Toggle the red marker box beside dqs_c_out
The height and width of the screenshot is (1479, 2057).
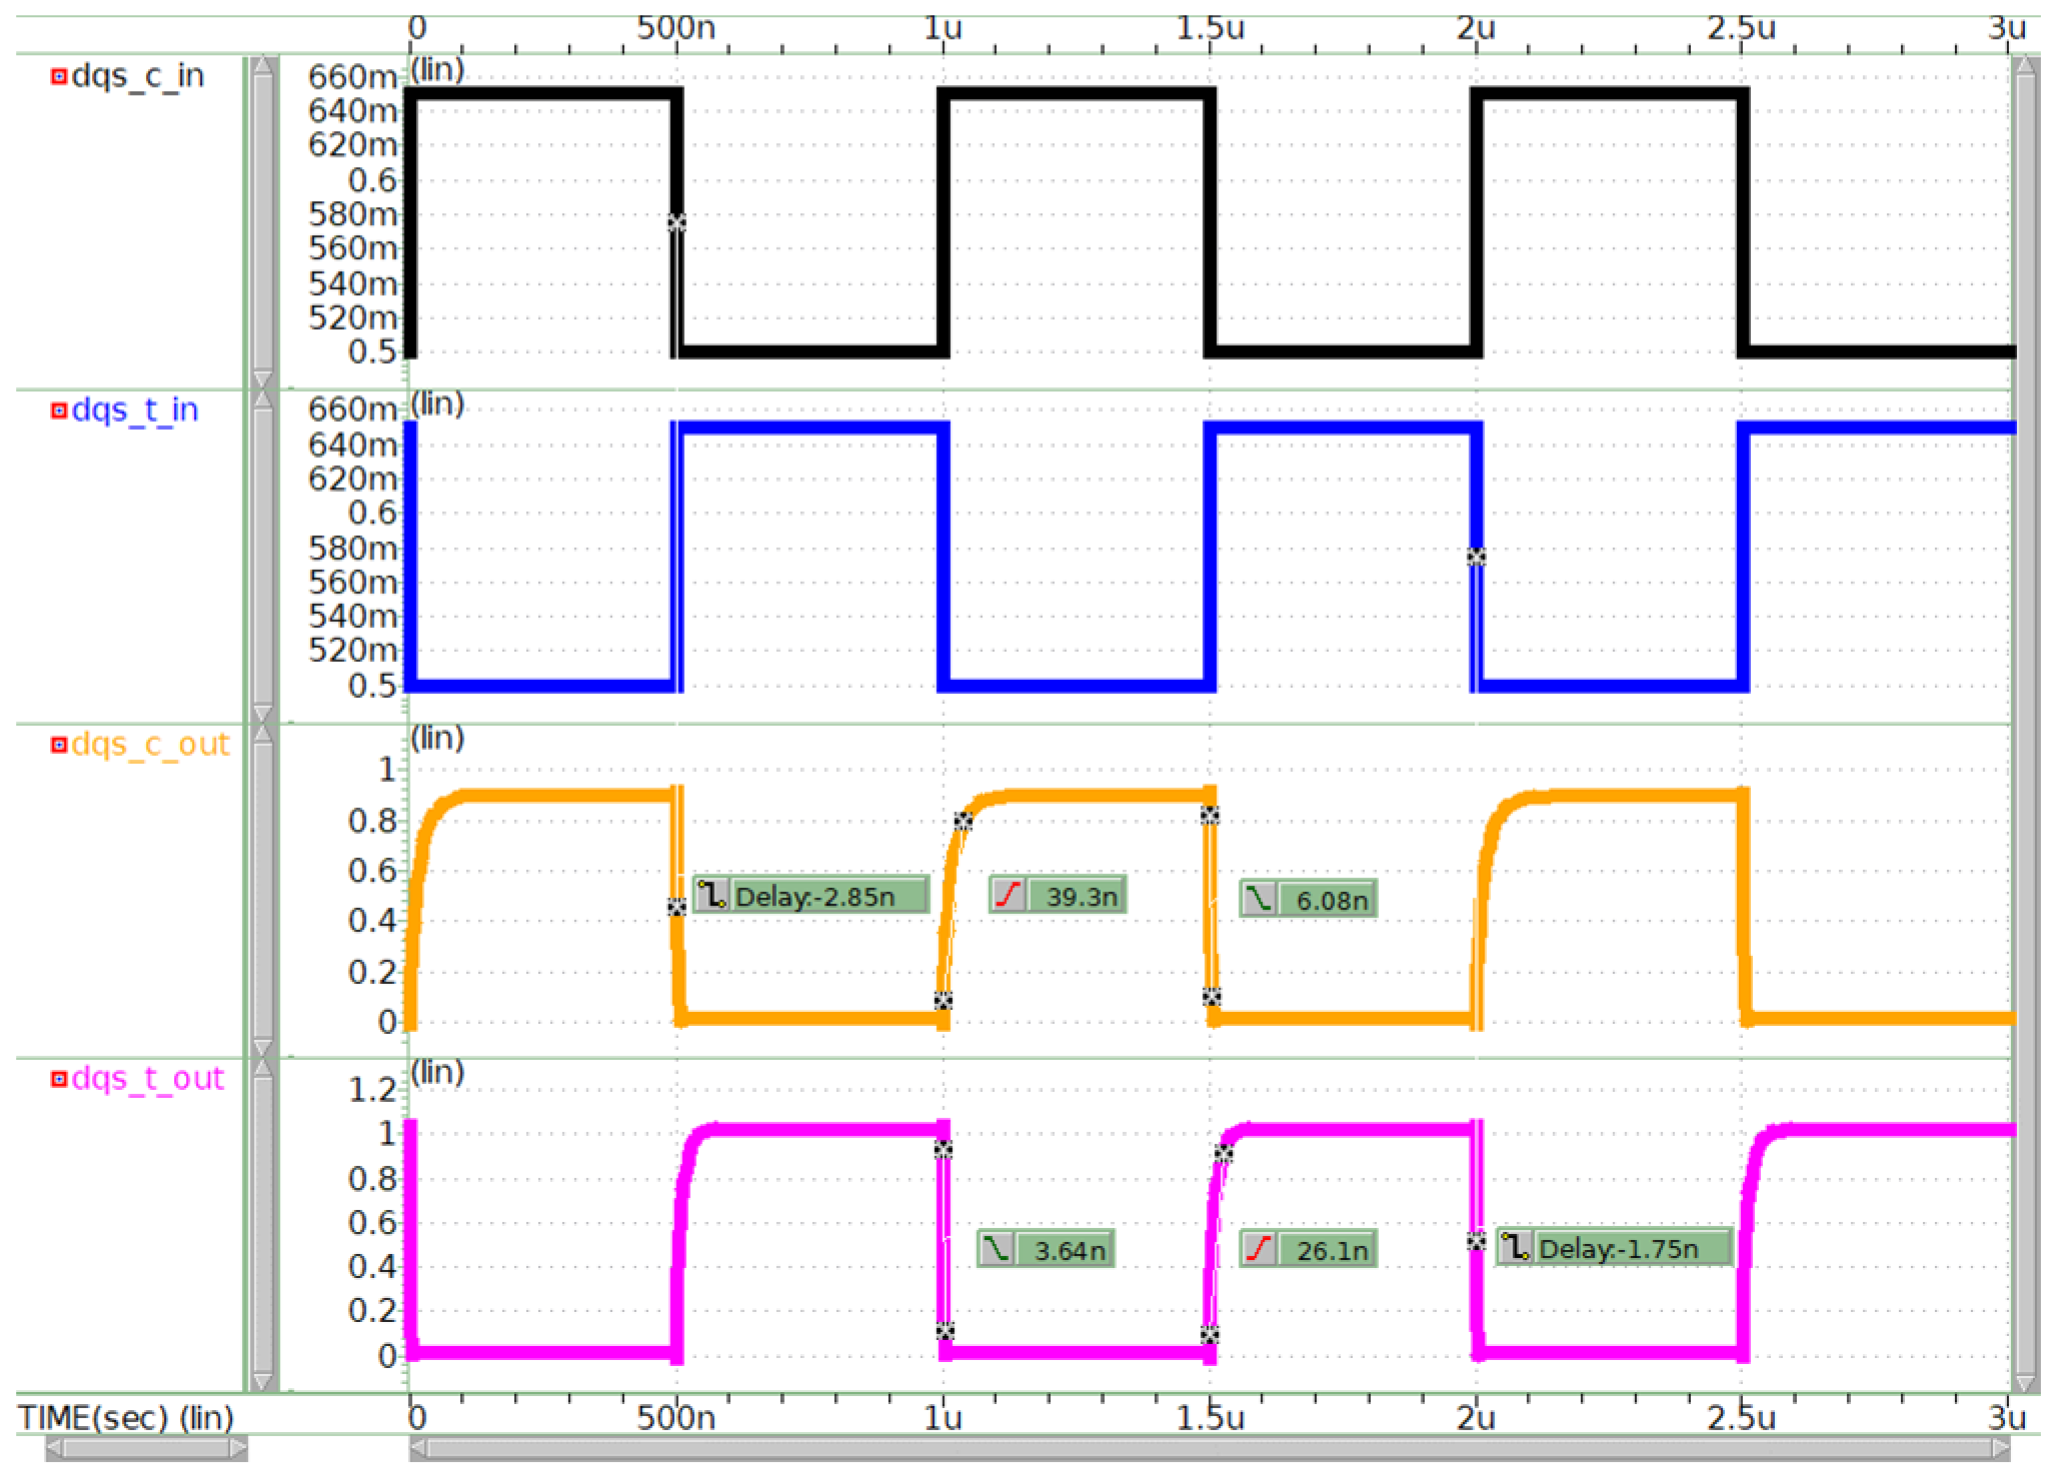(x=59, y=744)
